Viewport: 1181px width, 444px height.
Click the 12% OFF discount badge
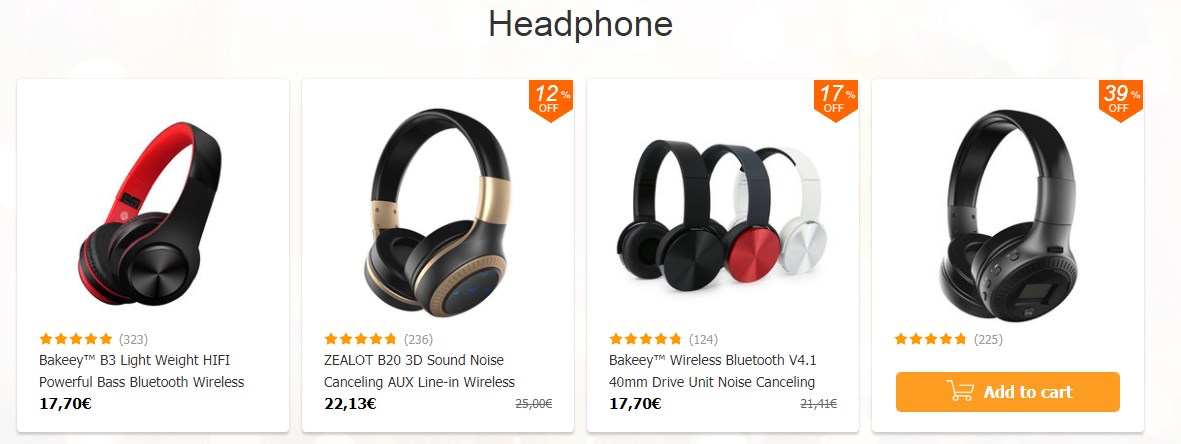coord(551,100)
